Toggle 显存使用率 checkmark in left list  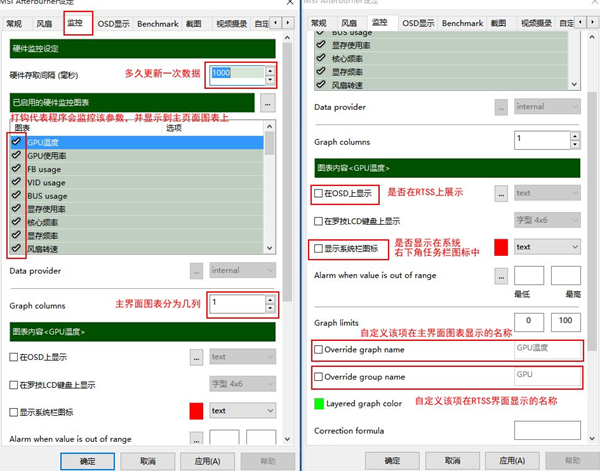click(16, 209)
